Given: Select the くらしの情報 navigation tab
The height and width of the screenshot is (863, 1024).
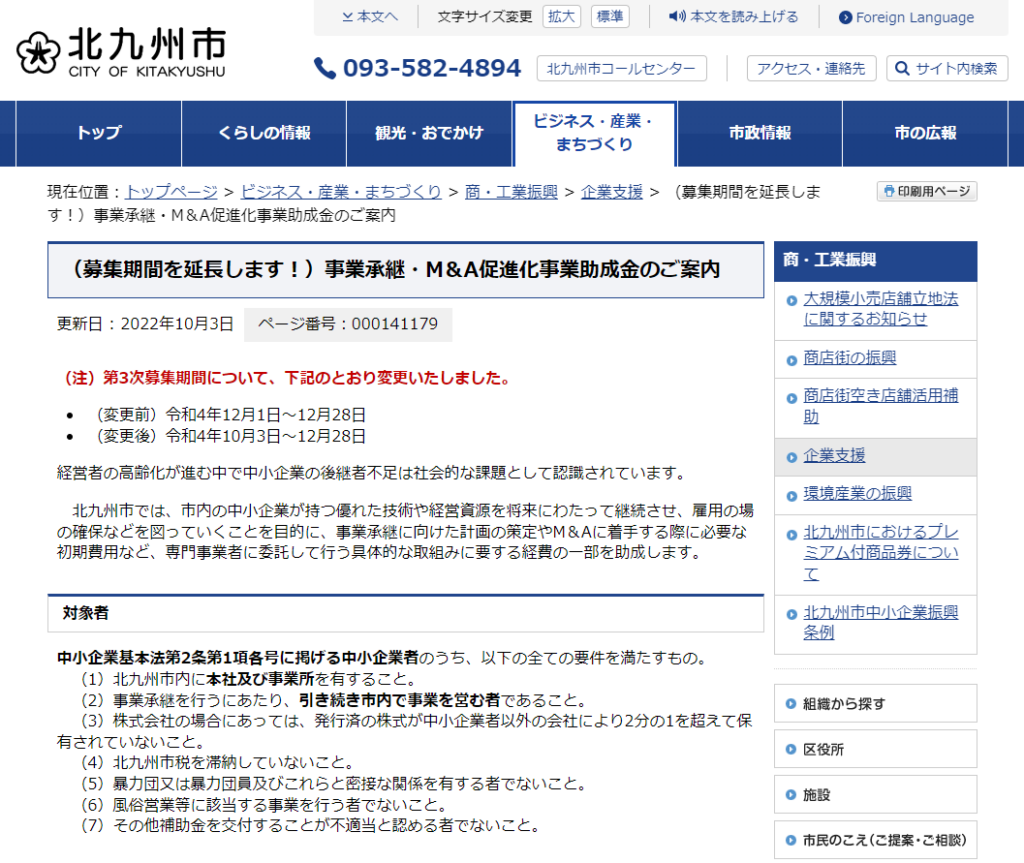Looking at the screenshot, I should [x=264, y=133].
